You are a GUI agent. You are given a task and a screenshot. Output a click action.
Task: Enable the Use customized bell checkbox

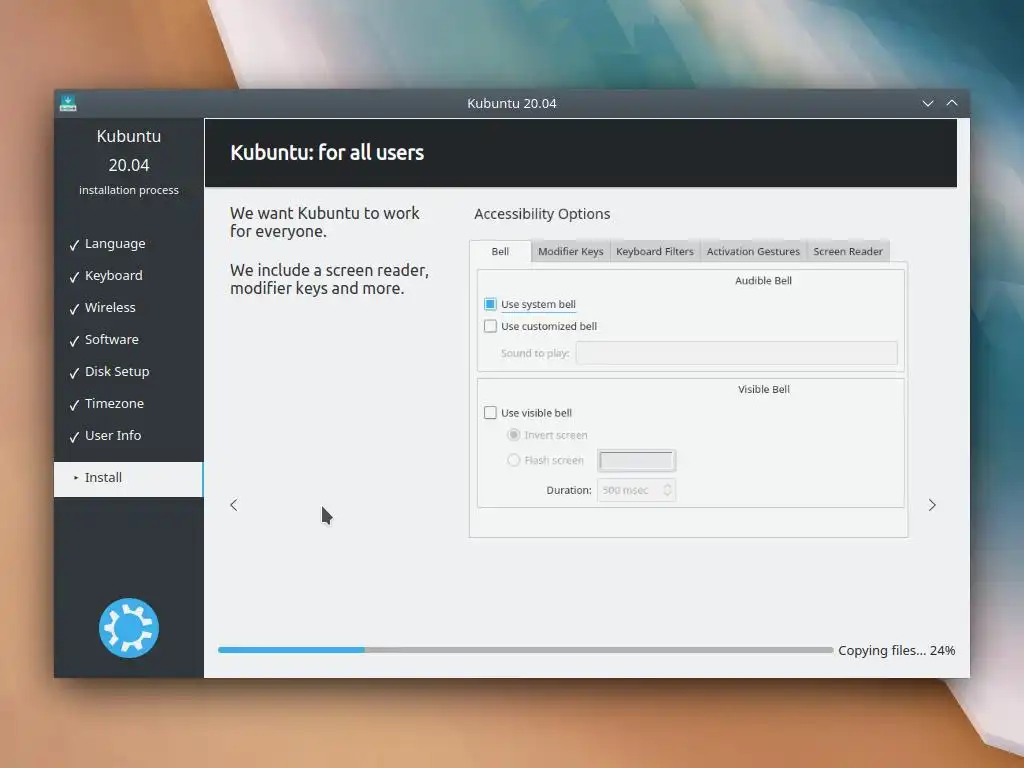[490, 326]
